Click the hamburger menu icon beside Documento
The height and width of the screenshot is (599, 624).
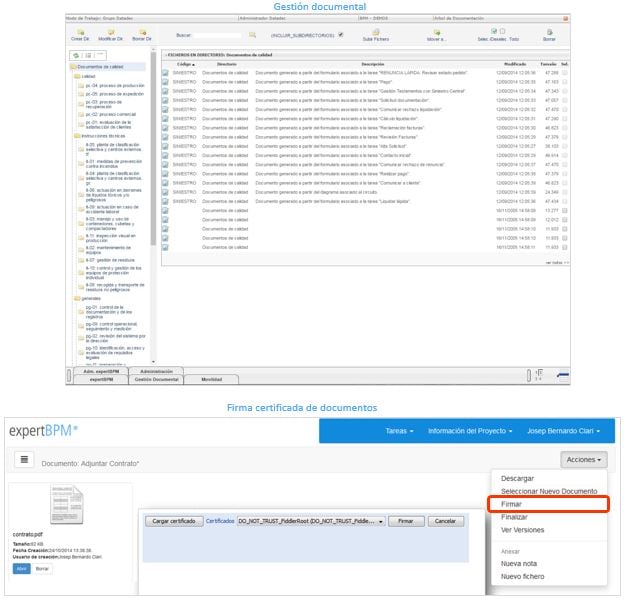pos(24,459)
